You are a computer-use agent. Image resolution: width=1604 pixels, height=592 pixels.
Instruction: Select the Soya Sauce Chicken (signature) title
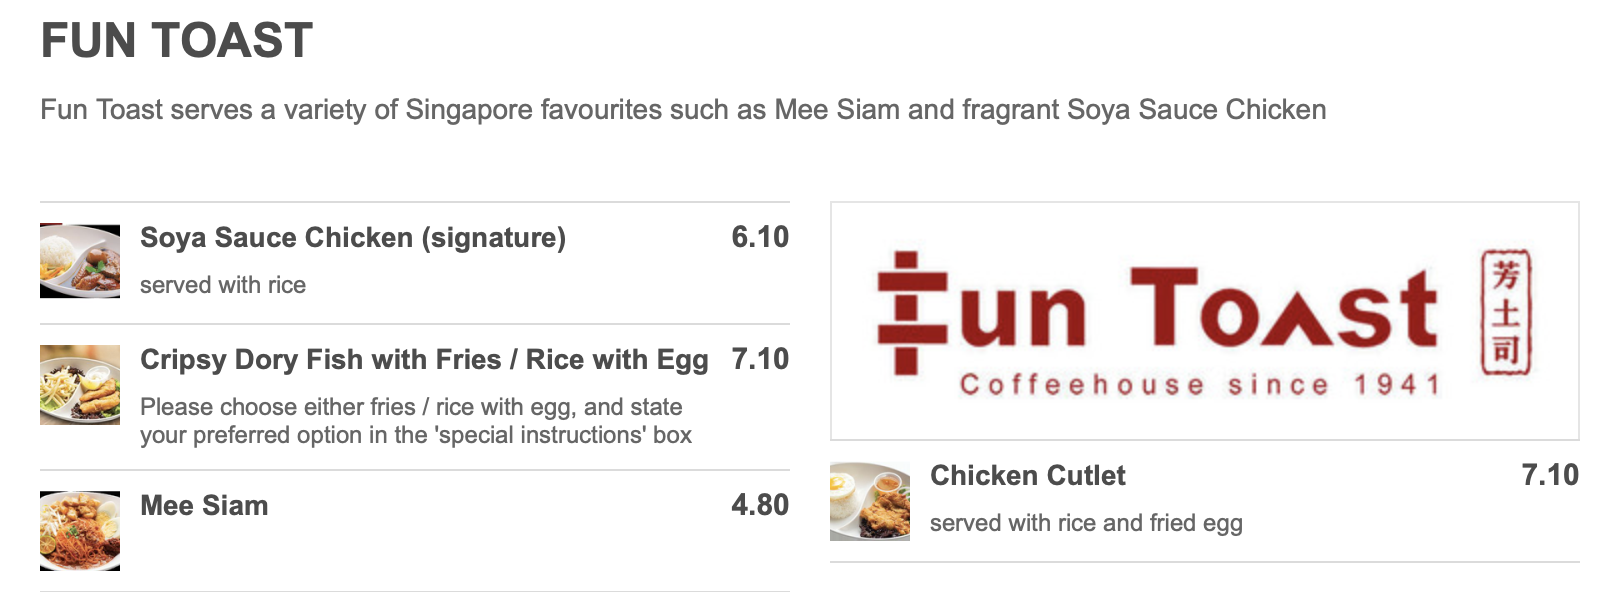click(x=353, y=238)
